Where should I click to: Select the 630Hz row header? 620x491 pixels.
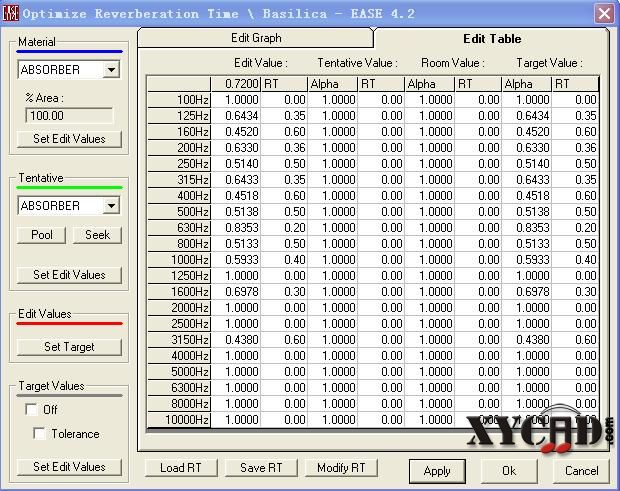click(179, 228)
